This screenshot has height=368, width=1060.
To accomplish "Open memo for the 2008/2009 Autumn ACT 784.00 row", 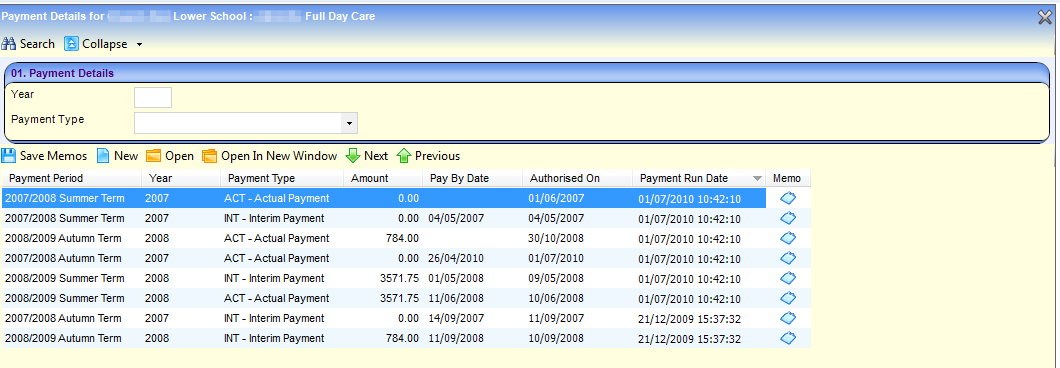I will pos(788,238).
